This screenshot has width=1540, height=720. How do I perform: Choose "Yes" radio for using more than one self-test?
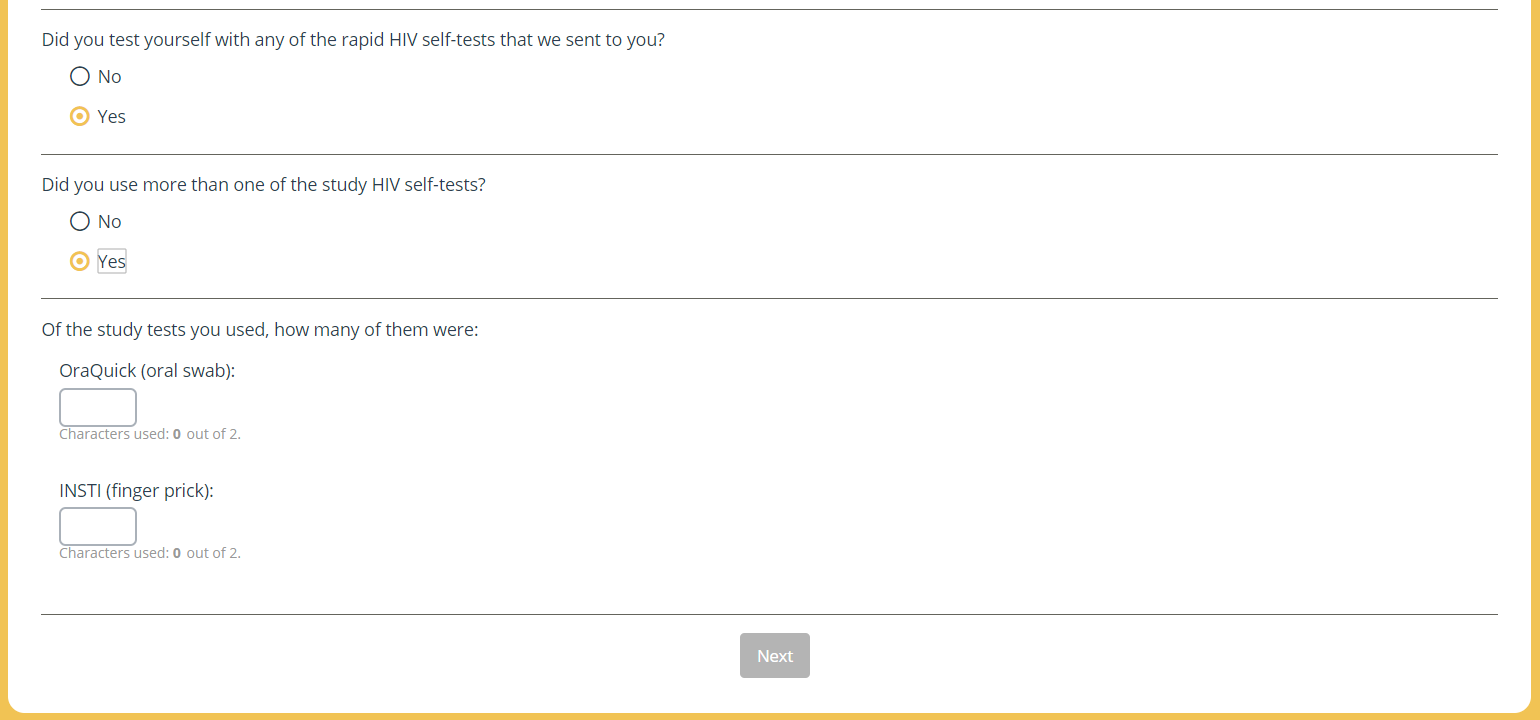tap(80, 262)
